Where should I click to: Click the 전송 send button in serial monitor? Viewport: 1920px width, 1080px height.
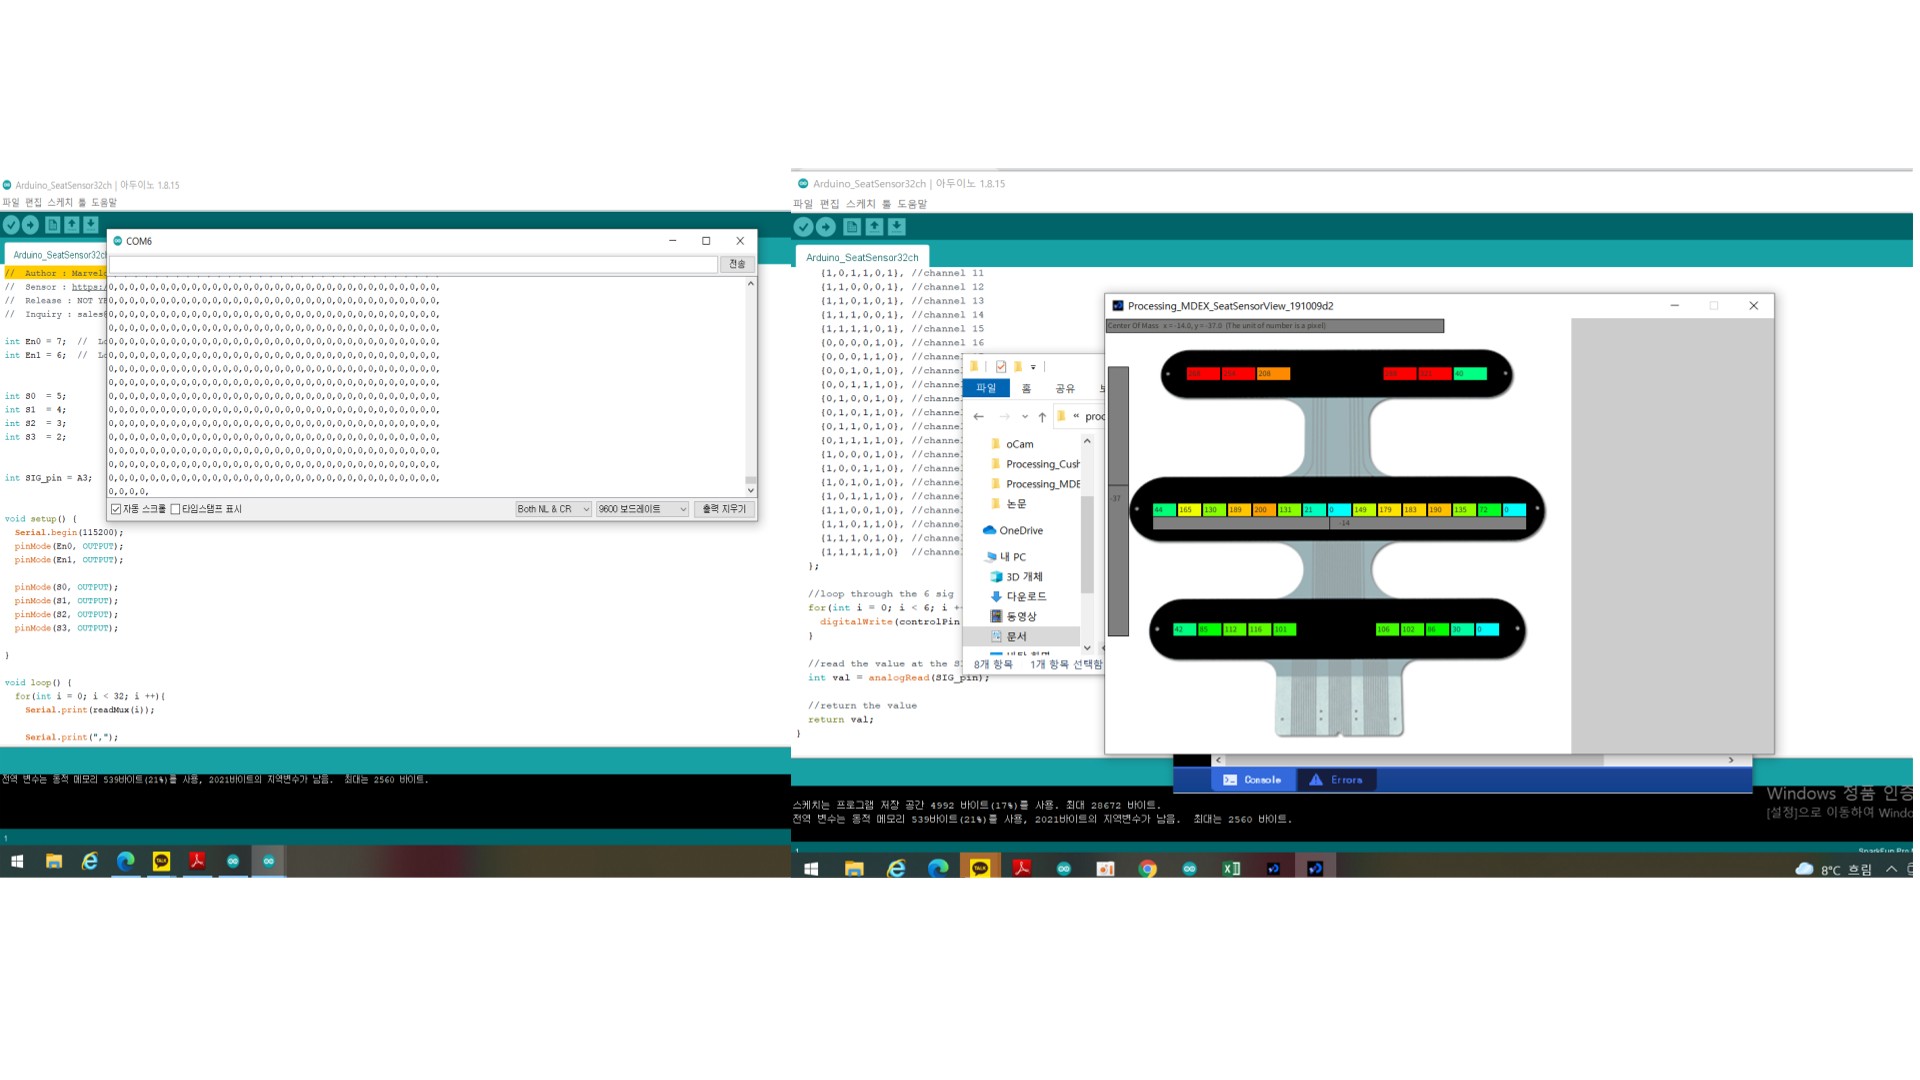[737, 264]
